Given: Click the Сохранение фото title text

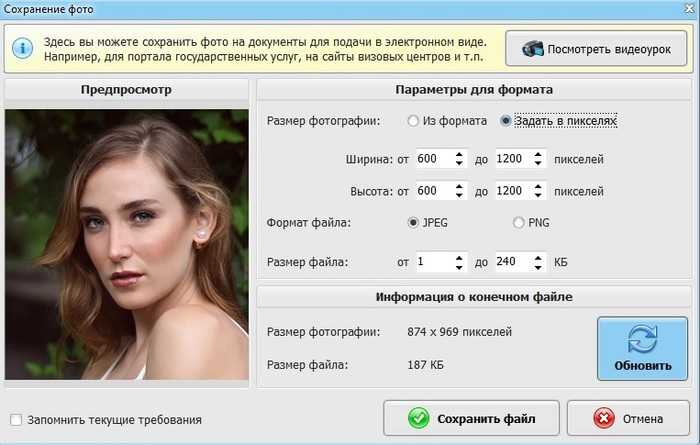Looking at the screenshot, I should (x=49, y=9).
